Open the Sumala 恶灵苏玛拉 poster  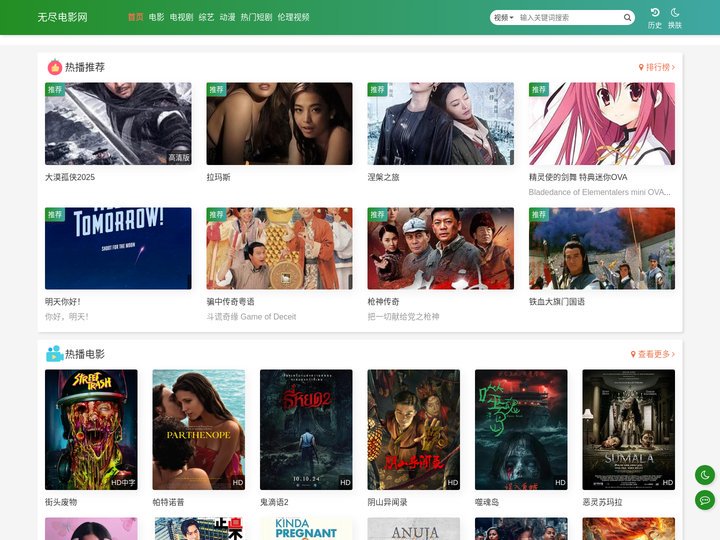click(x=629, y=429)
